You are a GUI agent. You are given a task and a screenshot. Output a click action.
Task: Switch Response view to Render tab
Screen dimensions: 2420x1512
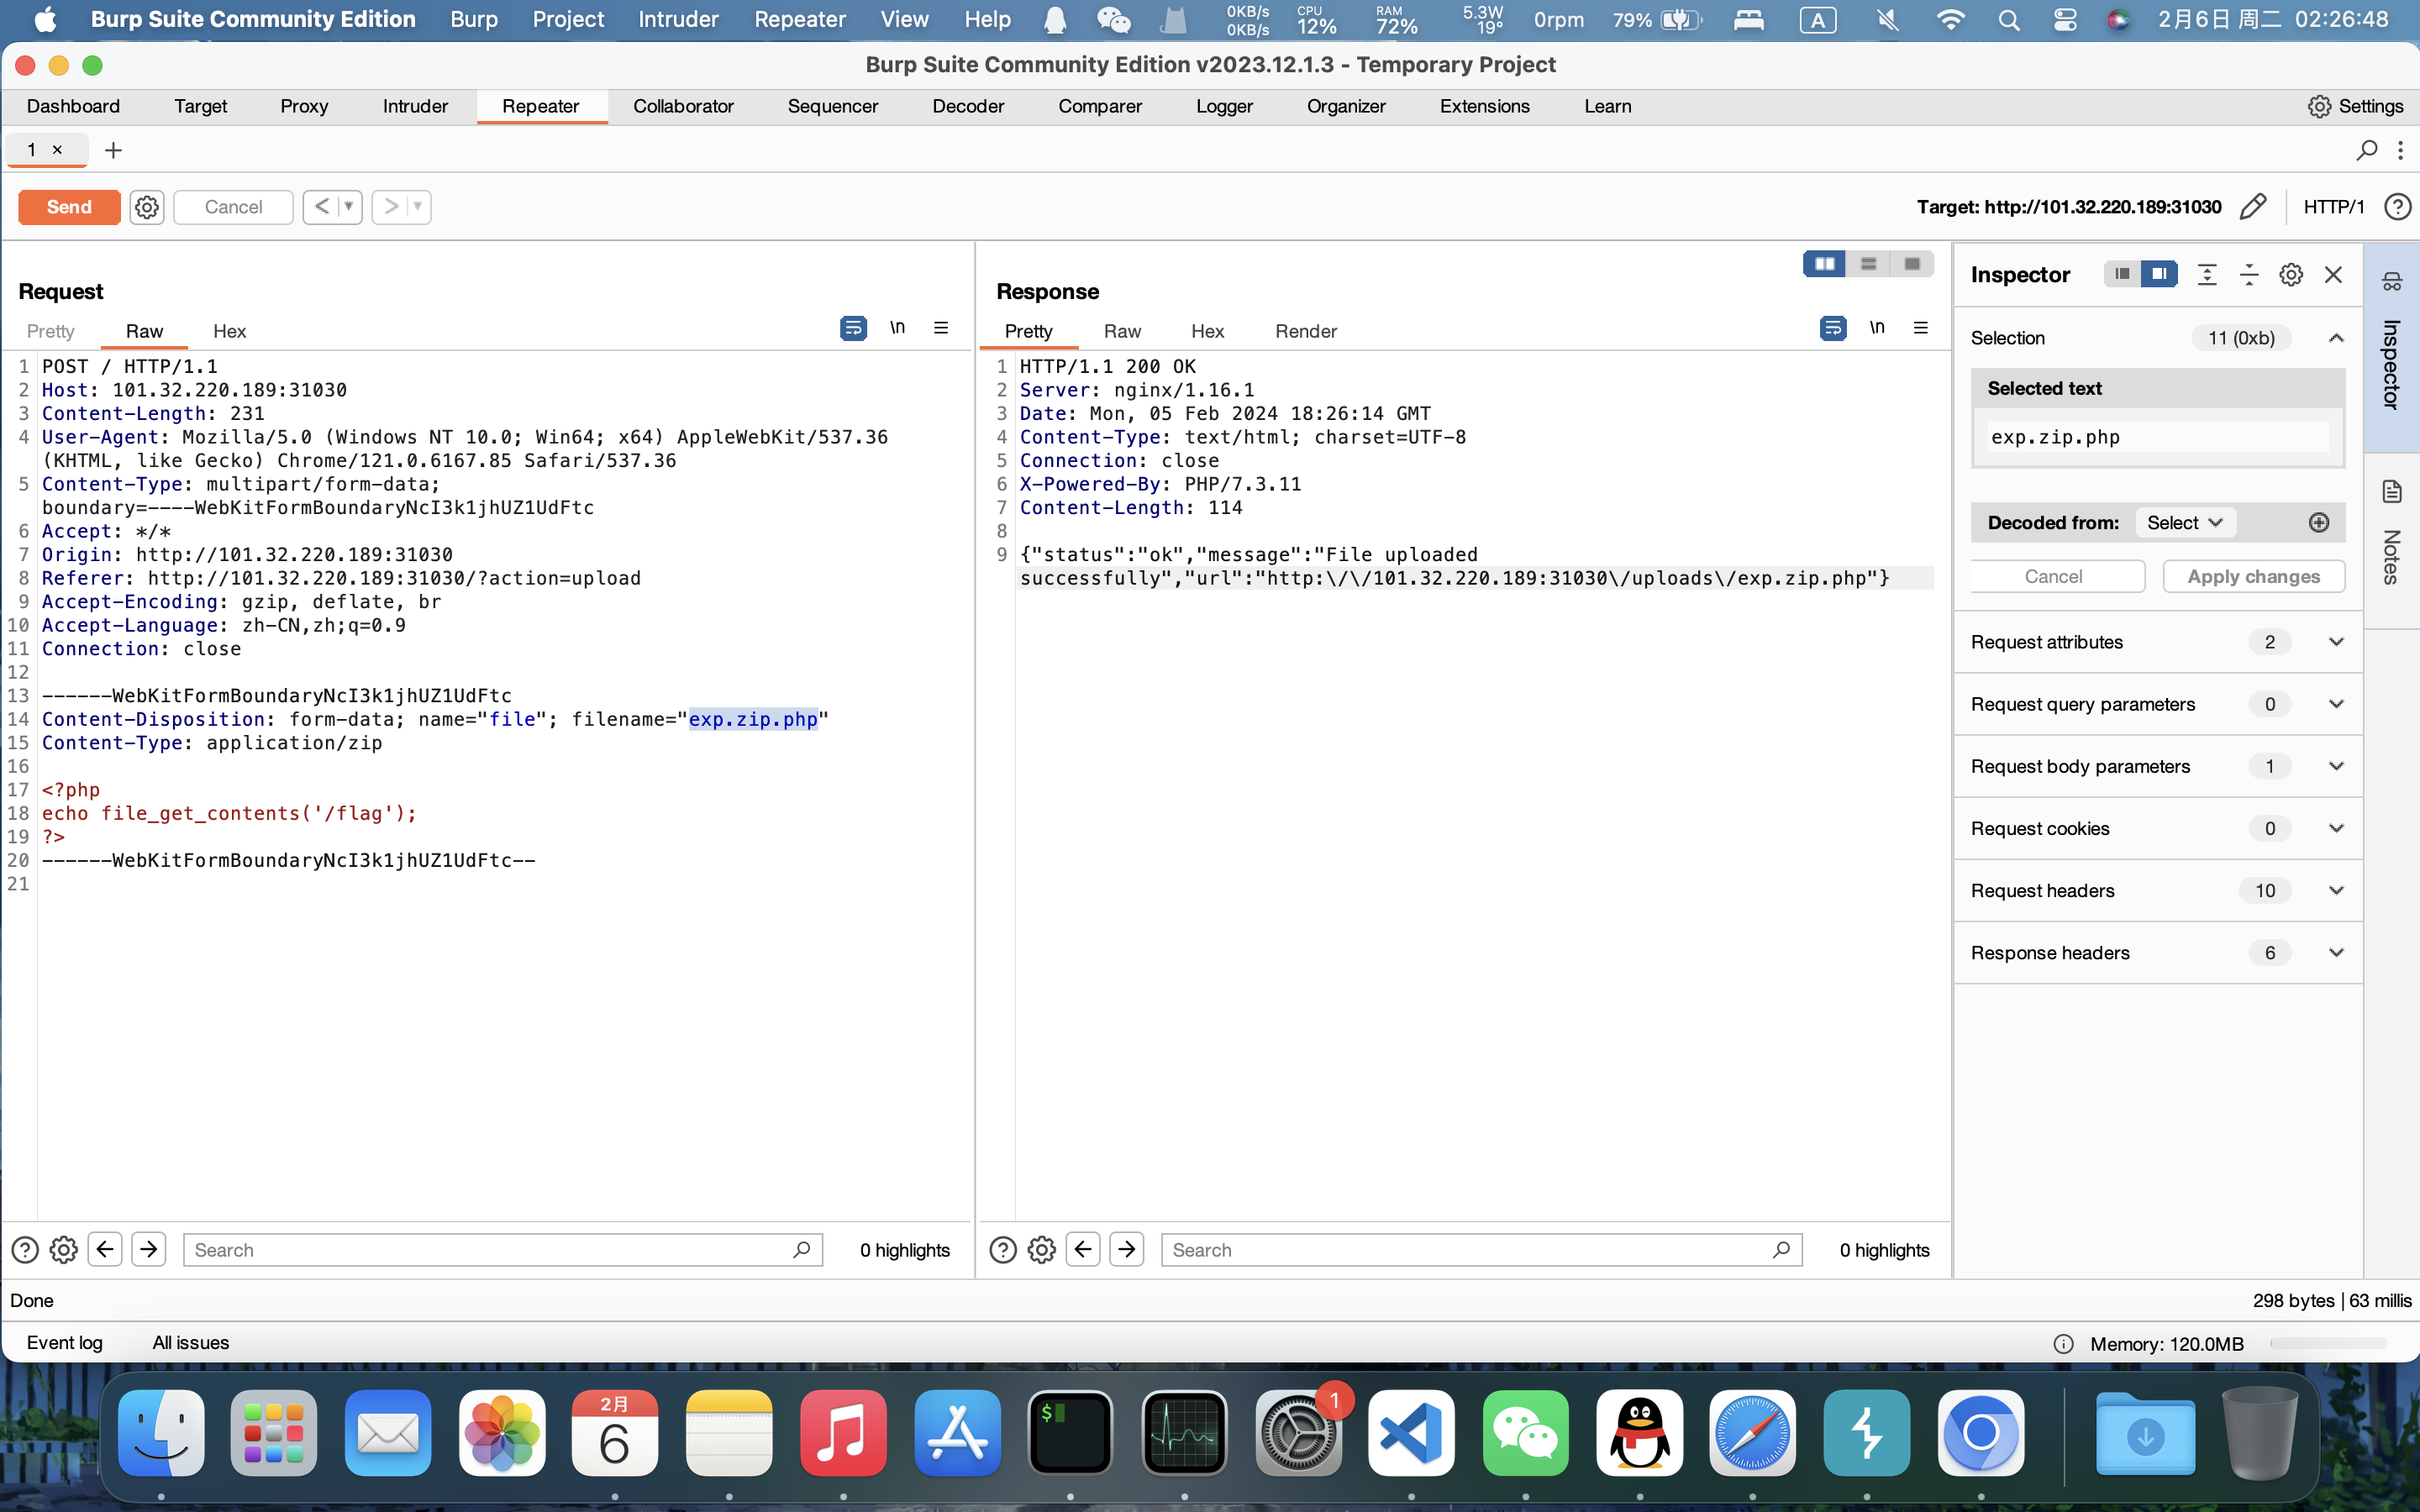click(1305, 331)
